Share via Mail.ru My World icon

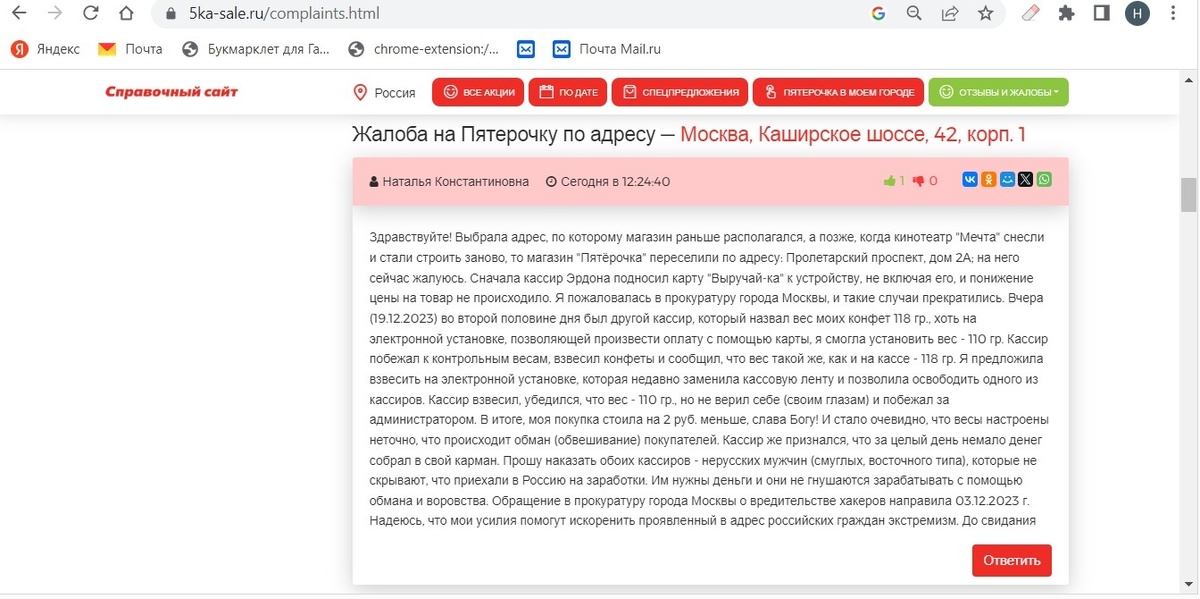click(x=1007, y=180)
